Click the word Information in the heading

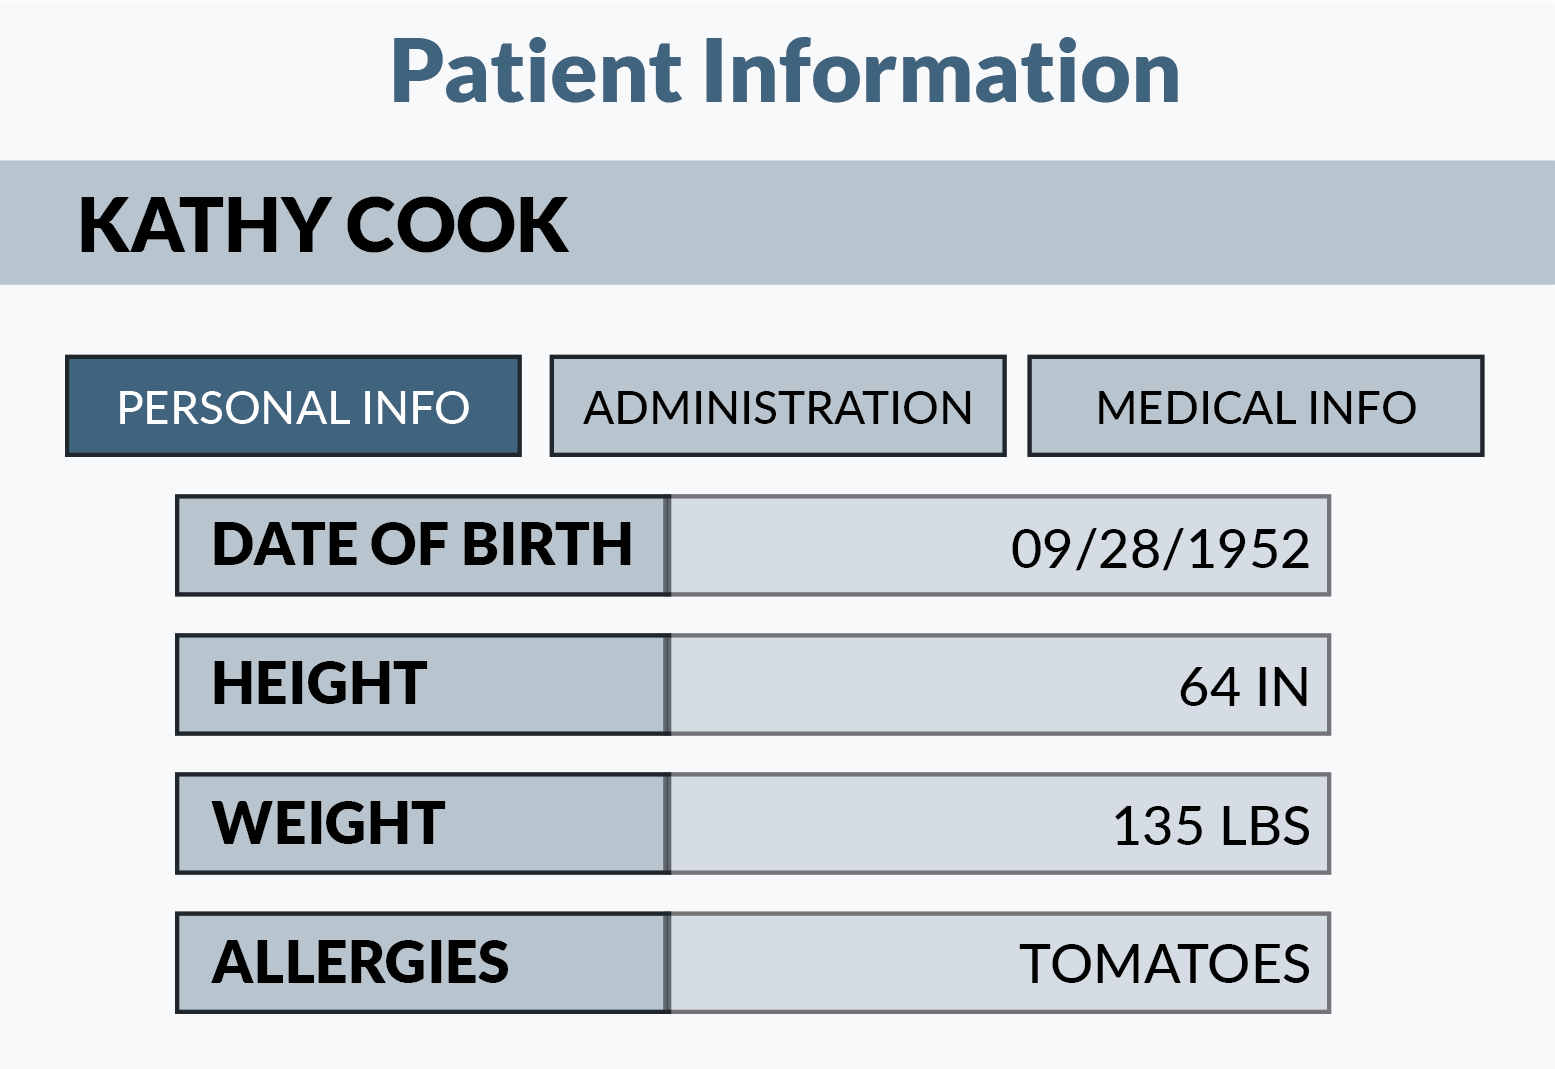tap(940, 72)
